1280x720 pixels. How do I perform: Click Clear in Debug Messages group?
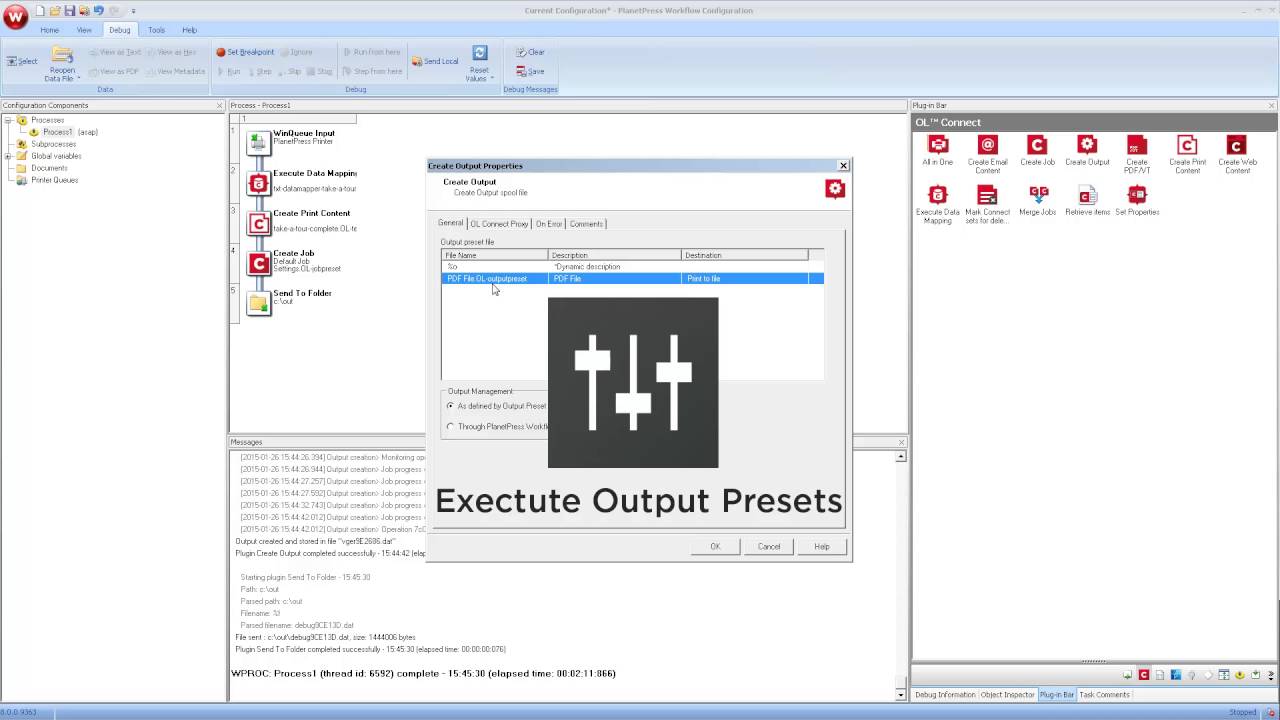click(530, 52)
